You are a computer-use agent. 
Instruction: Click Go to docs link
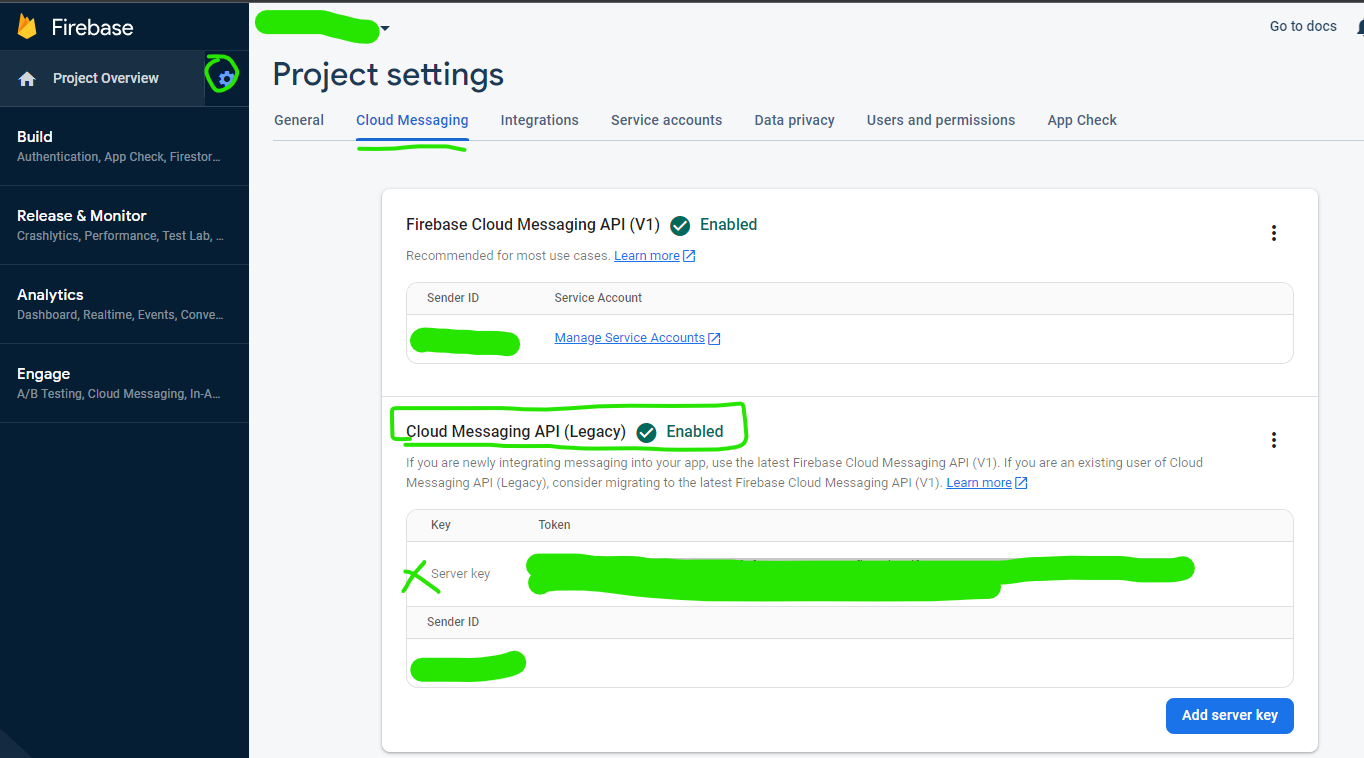[1303, 26]
